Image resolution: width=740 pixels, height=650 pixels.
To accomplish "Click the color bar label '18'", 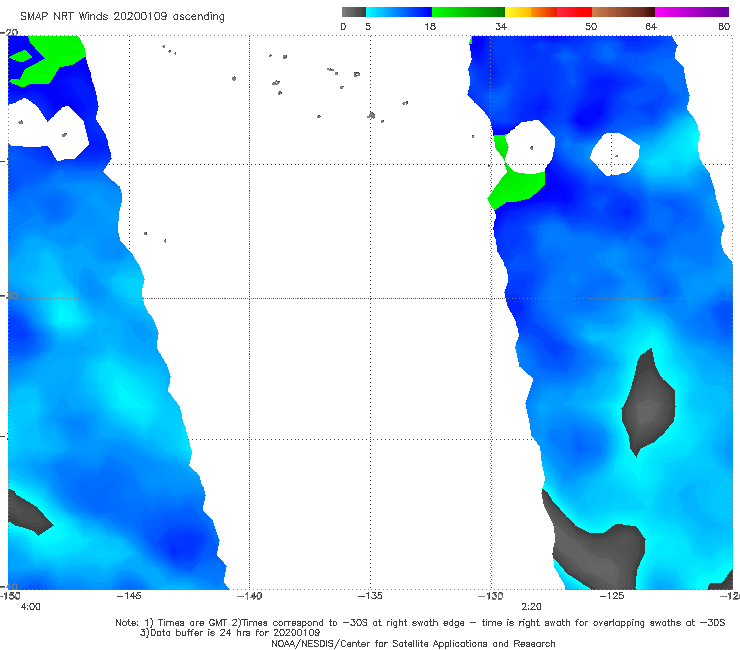I will click(429, 26).
